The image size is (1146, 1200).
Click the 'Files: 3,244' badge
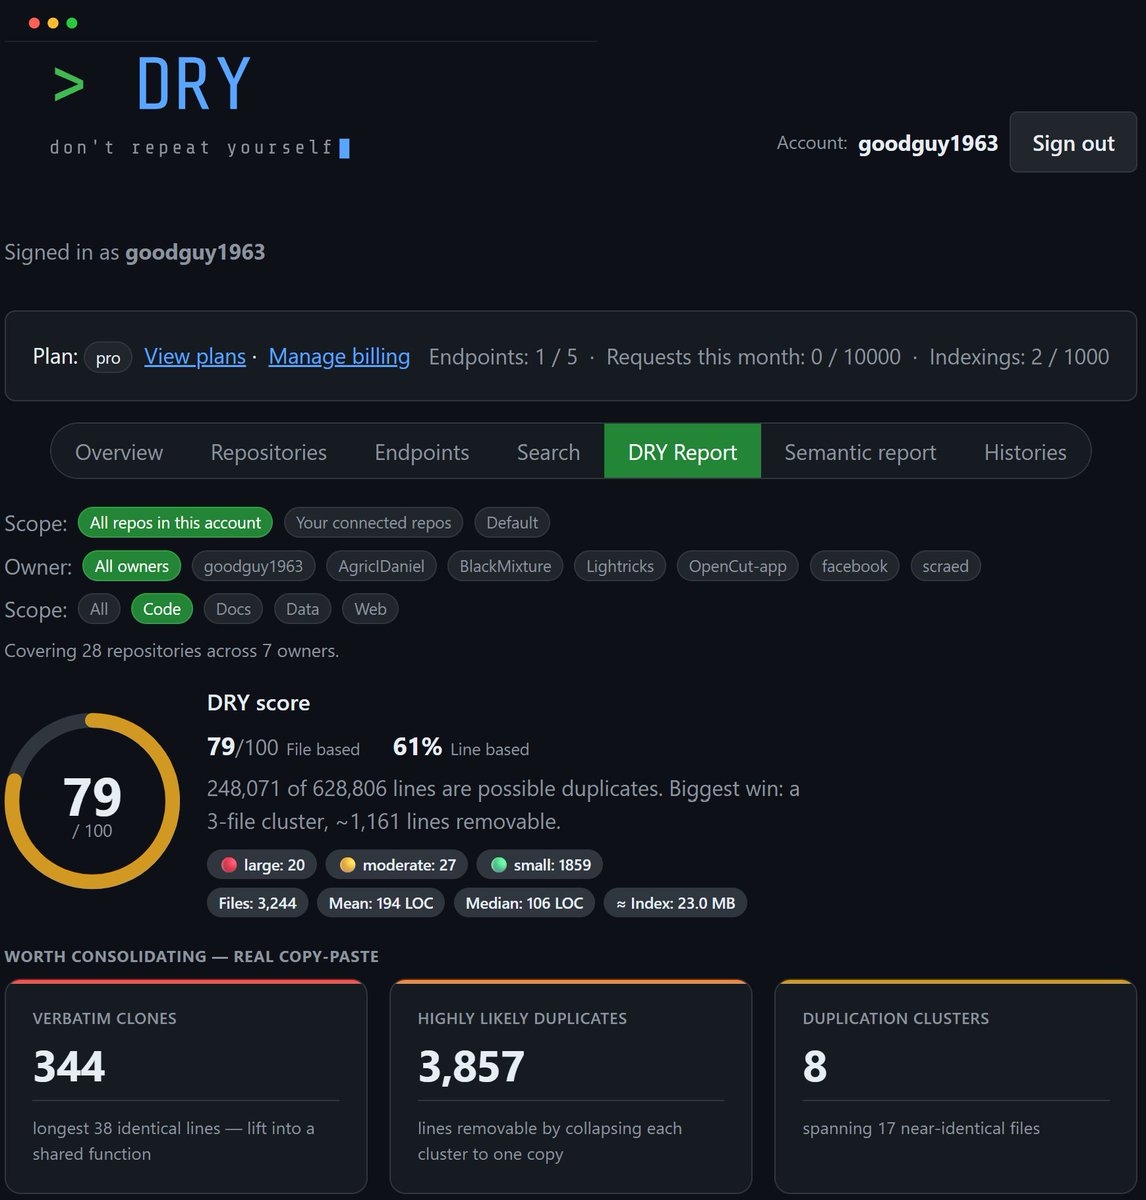click(x=258, y=903)
